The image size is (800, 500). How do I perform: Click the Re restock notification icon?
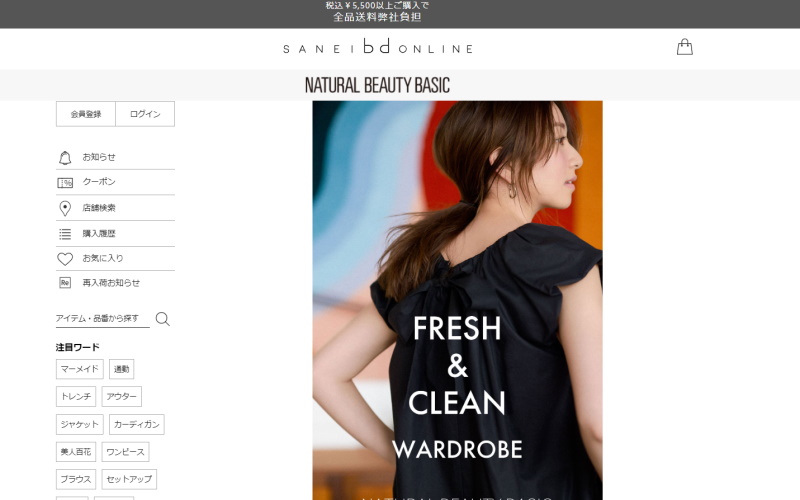65,283
